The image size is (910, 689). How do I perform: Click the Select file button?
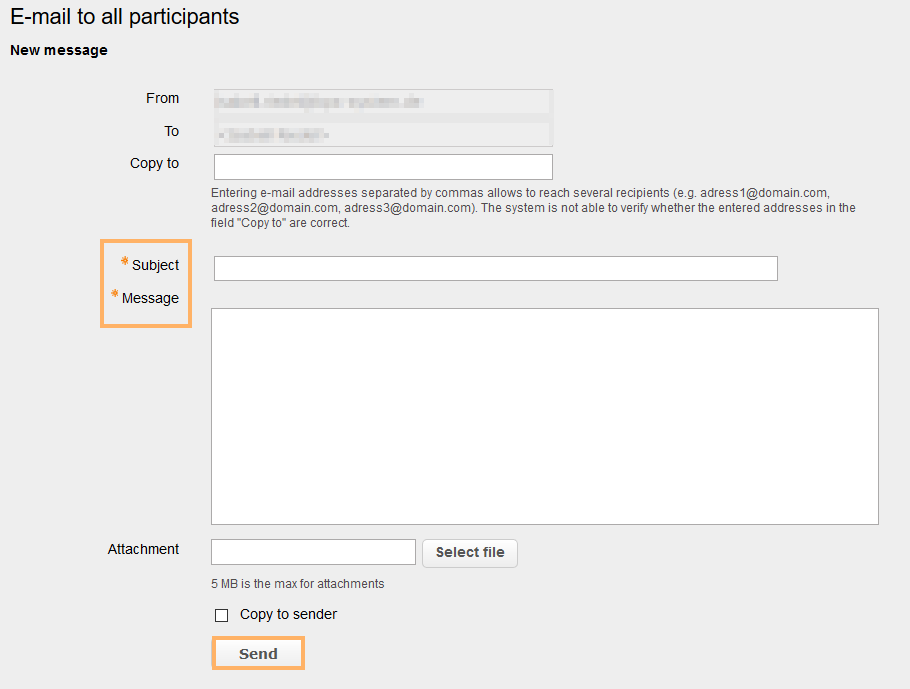coord(469,552)
